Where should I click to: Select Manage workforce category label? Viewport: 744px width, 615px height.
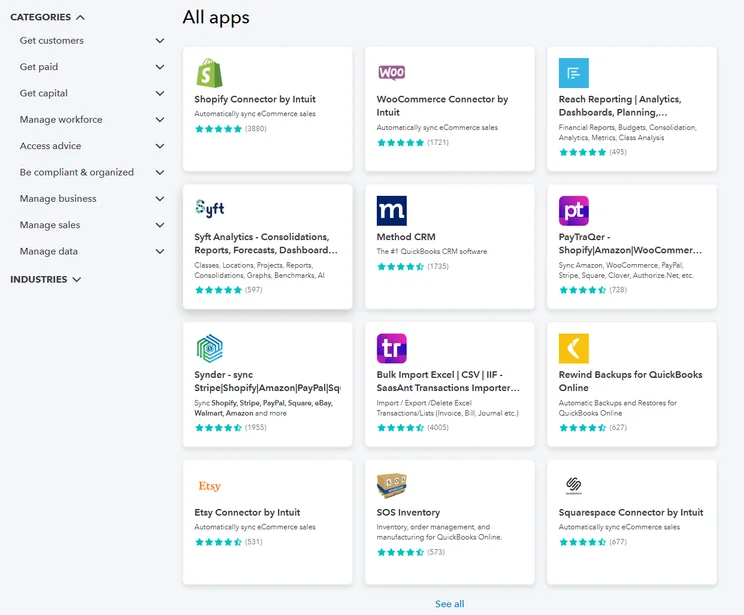tap(61, 120)
